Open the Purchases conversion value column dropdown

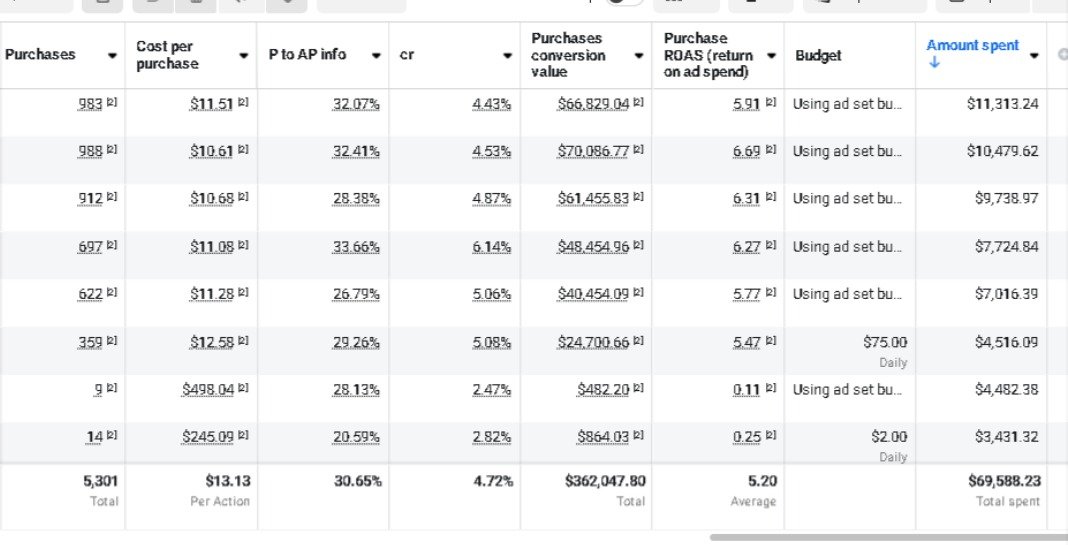pos(639,56)
